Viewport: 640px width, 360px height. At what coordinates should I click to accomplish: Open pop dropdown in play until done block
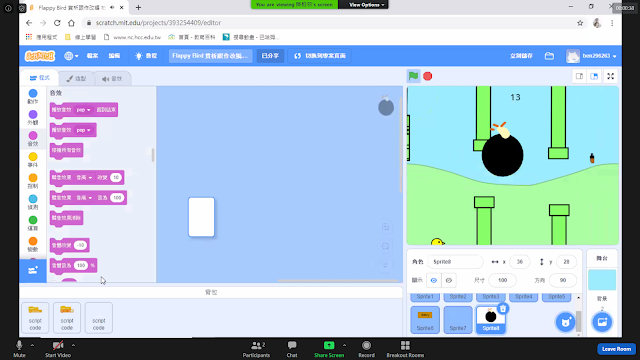pyautogui.click(x=83, y=110)
